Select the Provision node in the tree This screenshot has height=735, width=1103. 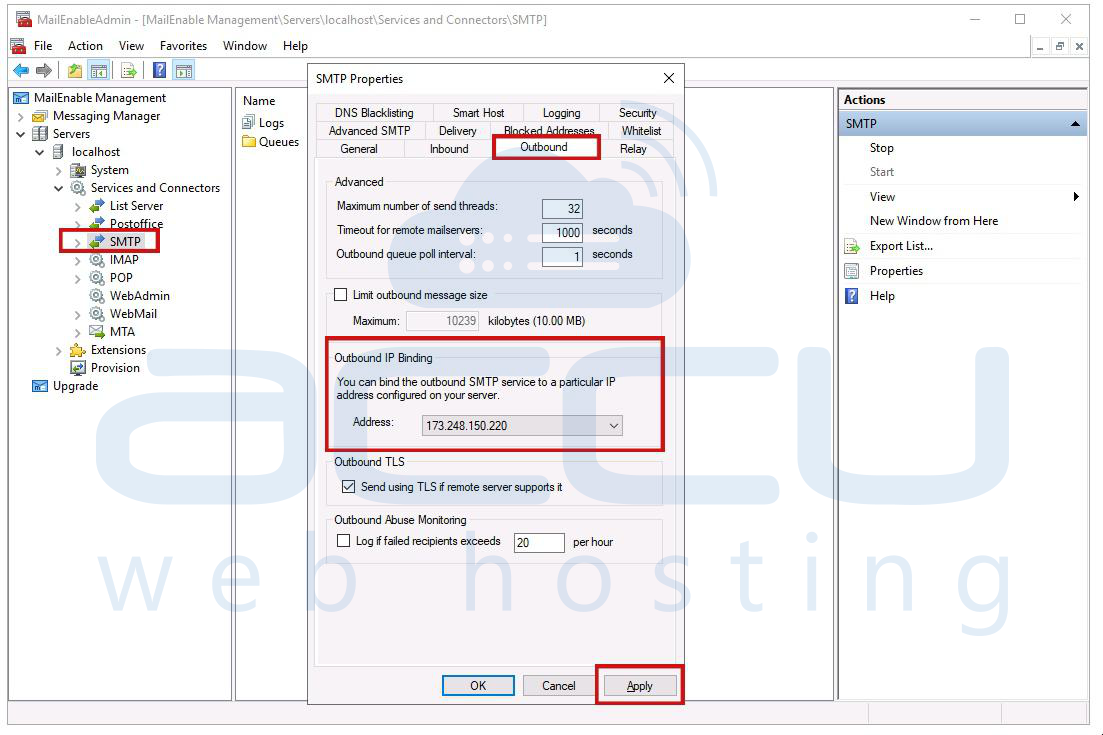pyautogui.click(x=115, y=368)
